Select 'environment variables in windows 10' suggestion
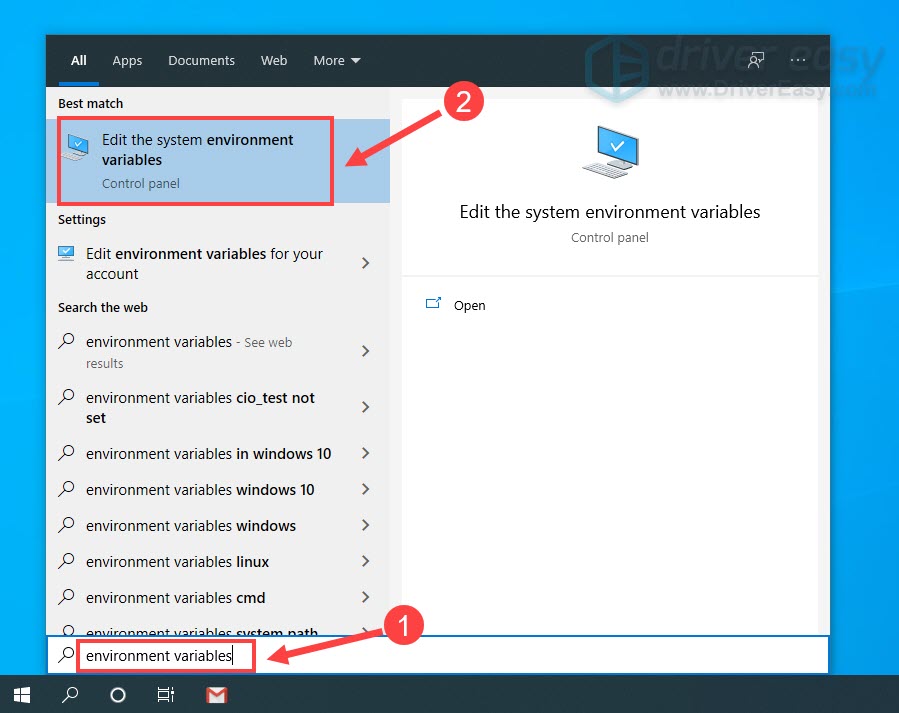899x713 pixels. point(195,453)
